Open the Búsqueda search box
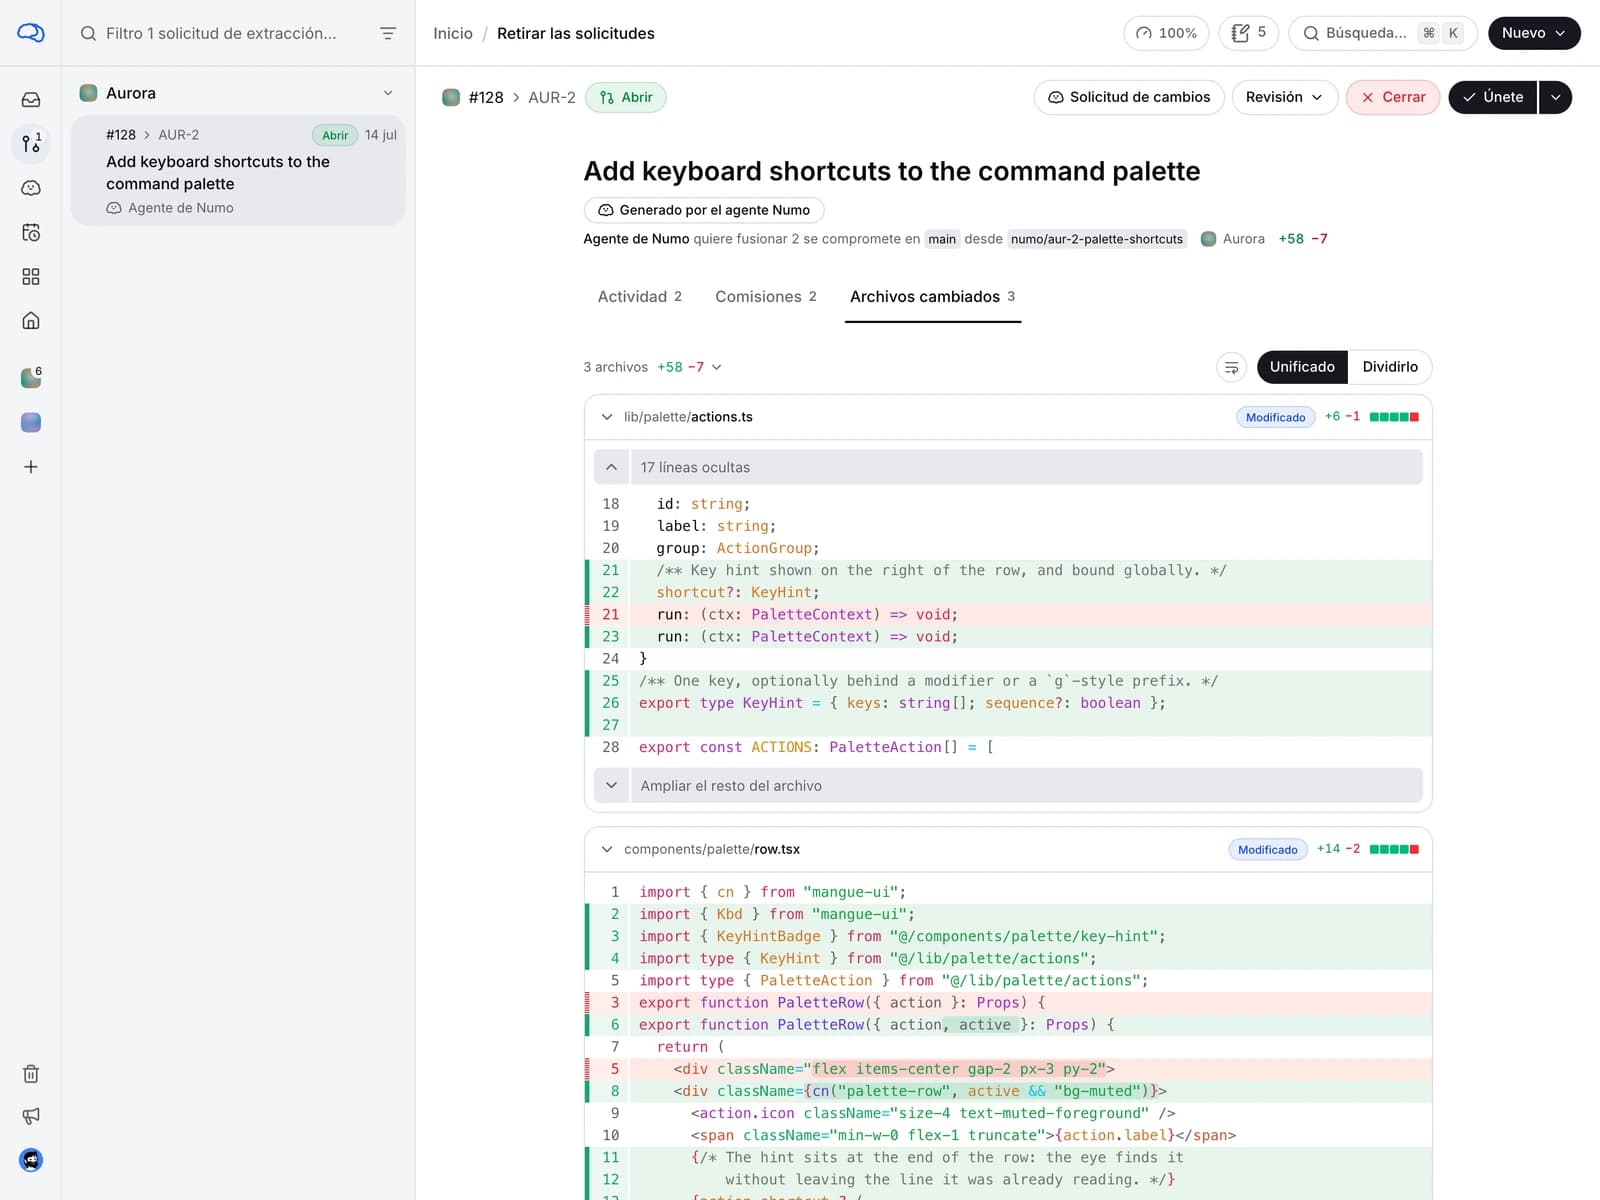 click(1384, 33)
